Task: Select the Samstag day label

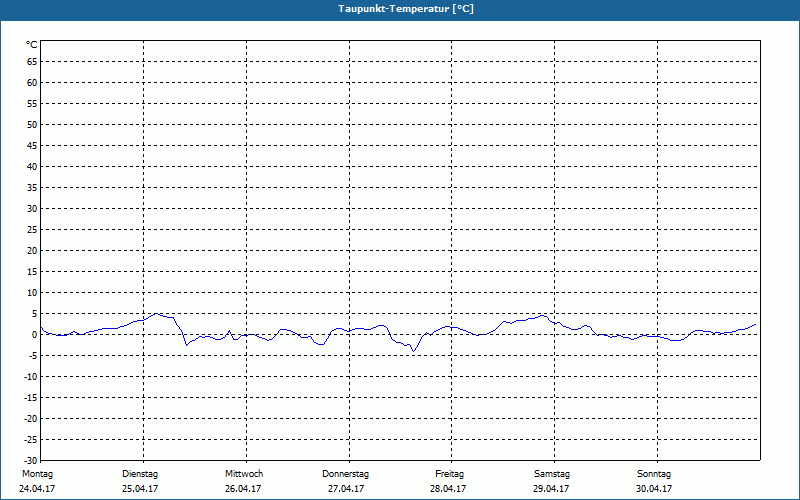Action: point(552,474)
